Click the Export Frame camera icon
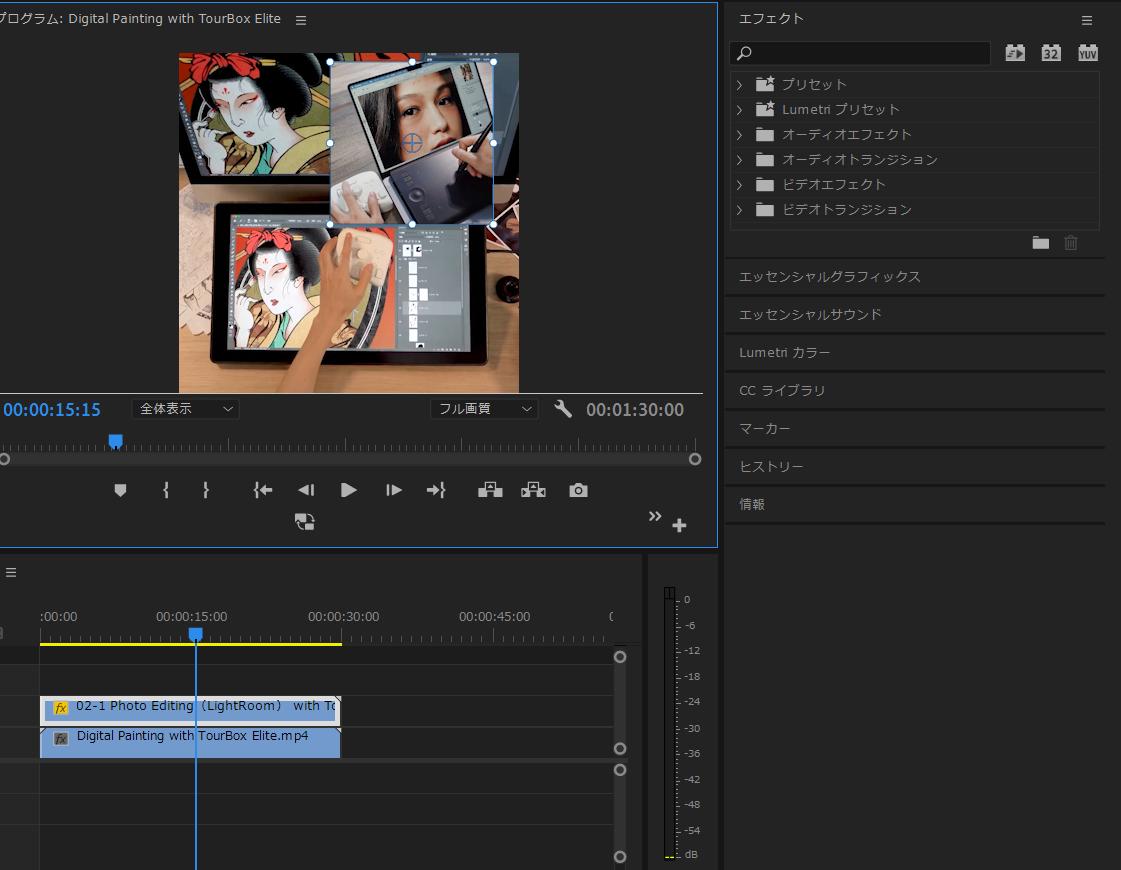Image resolution: width=1121 pixels, height=870 pixels. [x=578, y=490]
